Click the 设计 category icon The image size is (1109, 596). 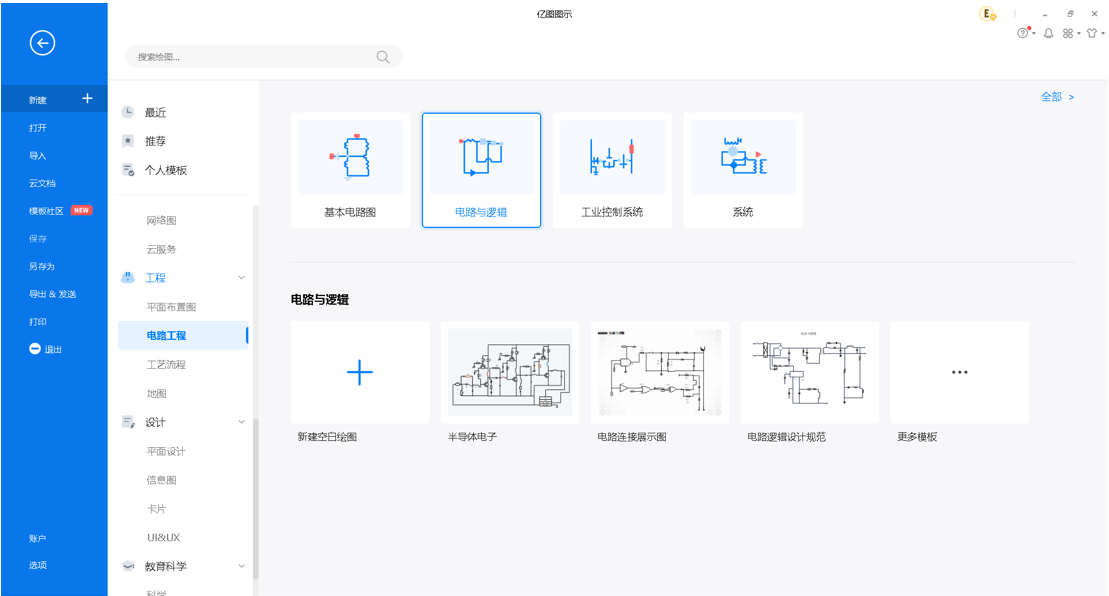tap(128, 422)
